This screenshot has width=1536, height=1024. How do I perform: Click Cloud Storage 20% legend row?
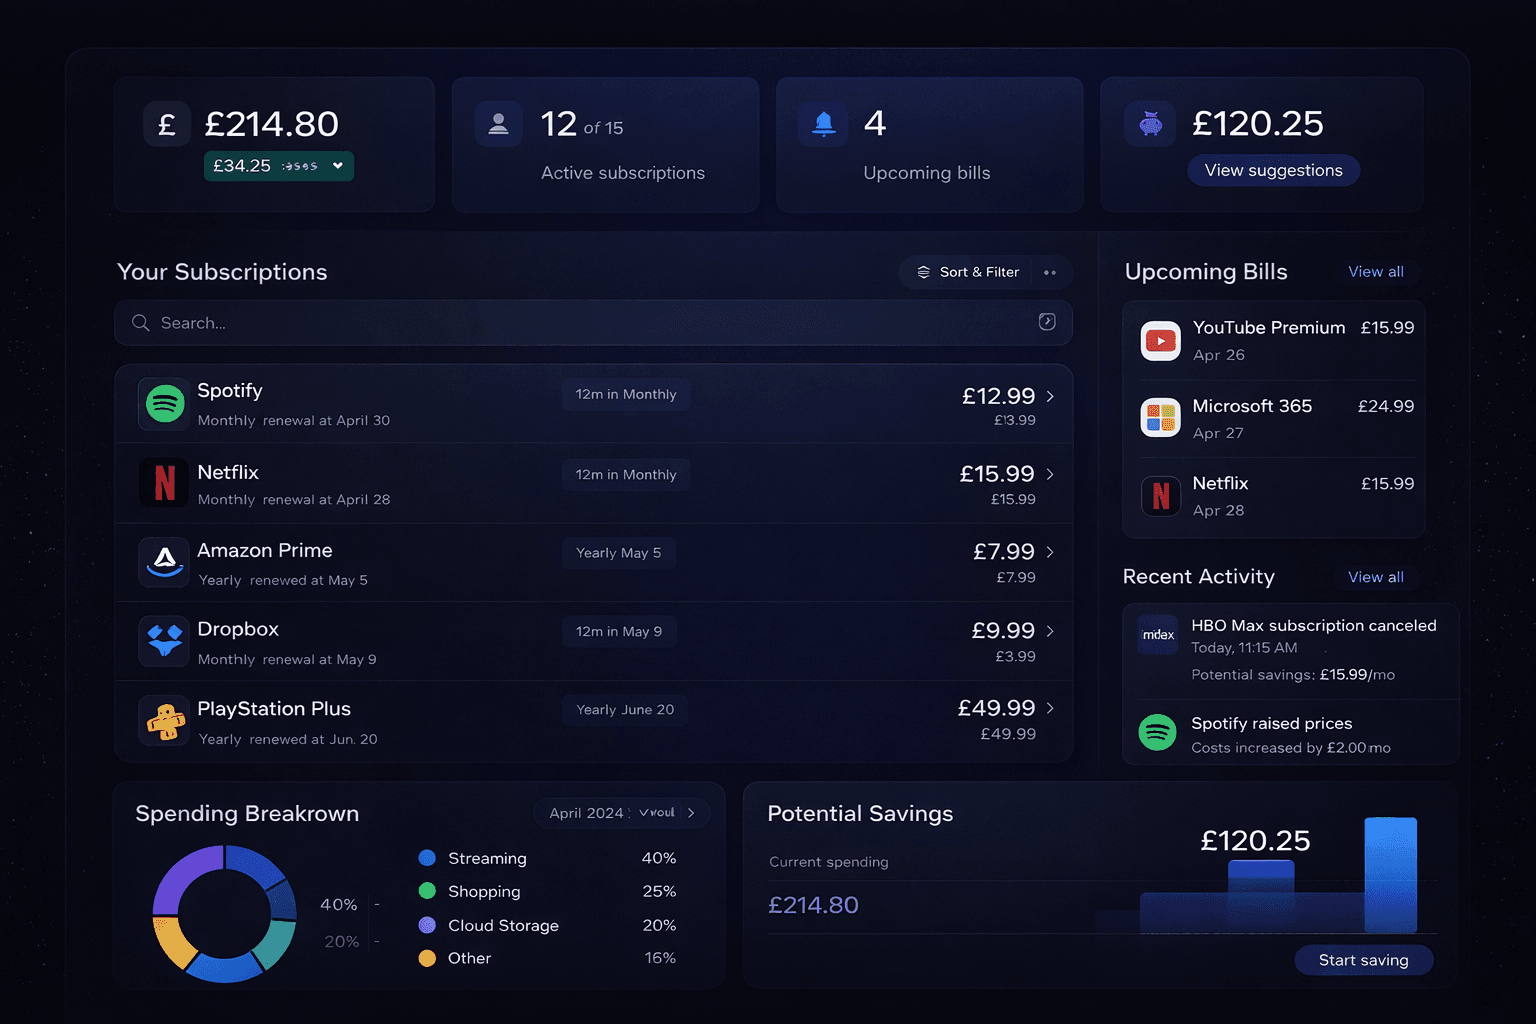(547, 925)
